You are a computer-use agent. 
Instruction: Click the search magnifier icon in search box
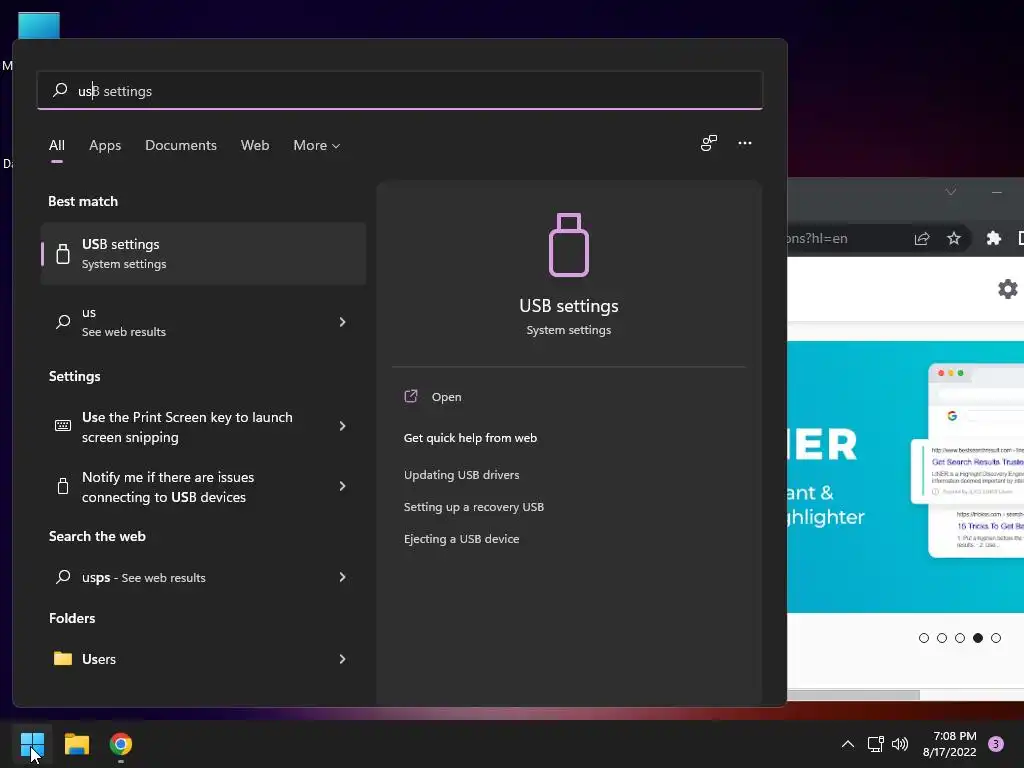[60, 90]
